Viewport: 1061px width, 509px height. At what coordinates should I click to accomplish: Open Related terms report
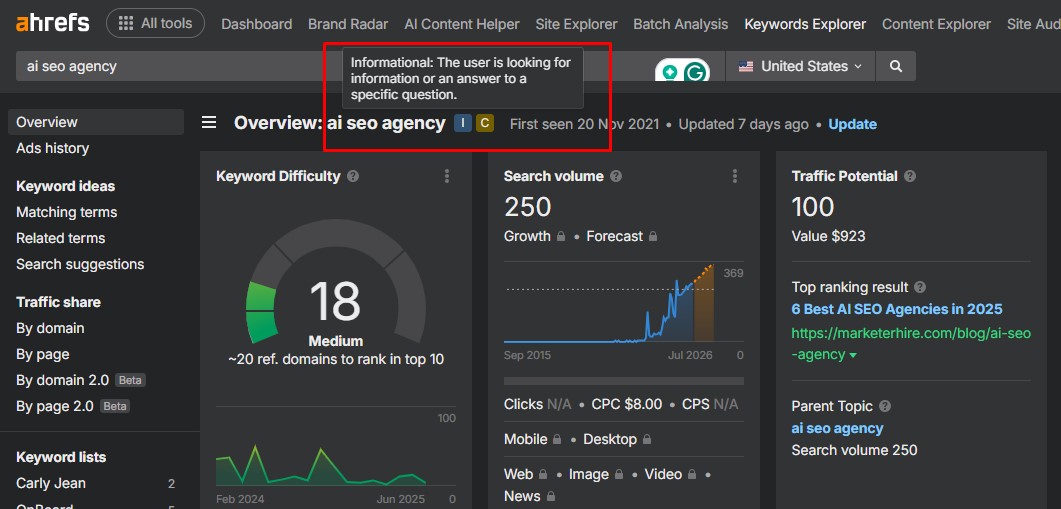click(x=60, y=238)
